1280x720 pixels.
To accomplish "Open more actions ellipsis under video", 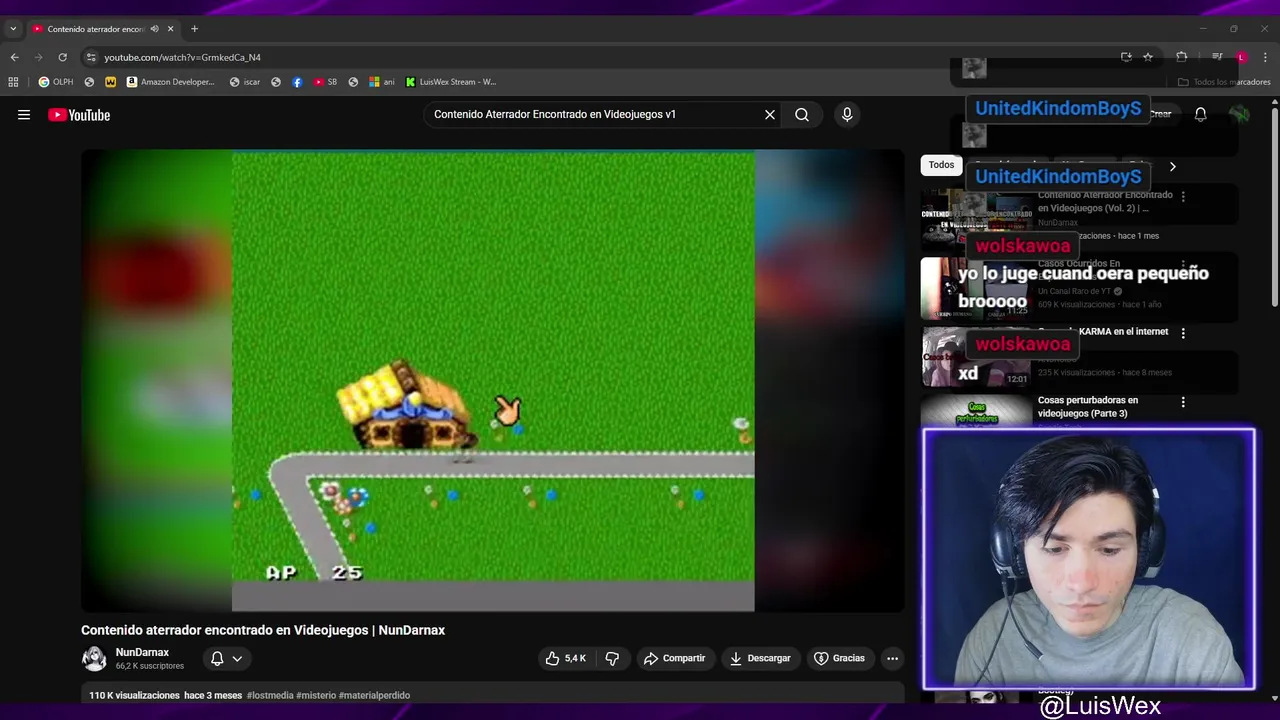I will coord(892,658).
